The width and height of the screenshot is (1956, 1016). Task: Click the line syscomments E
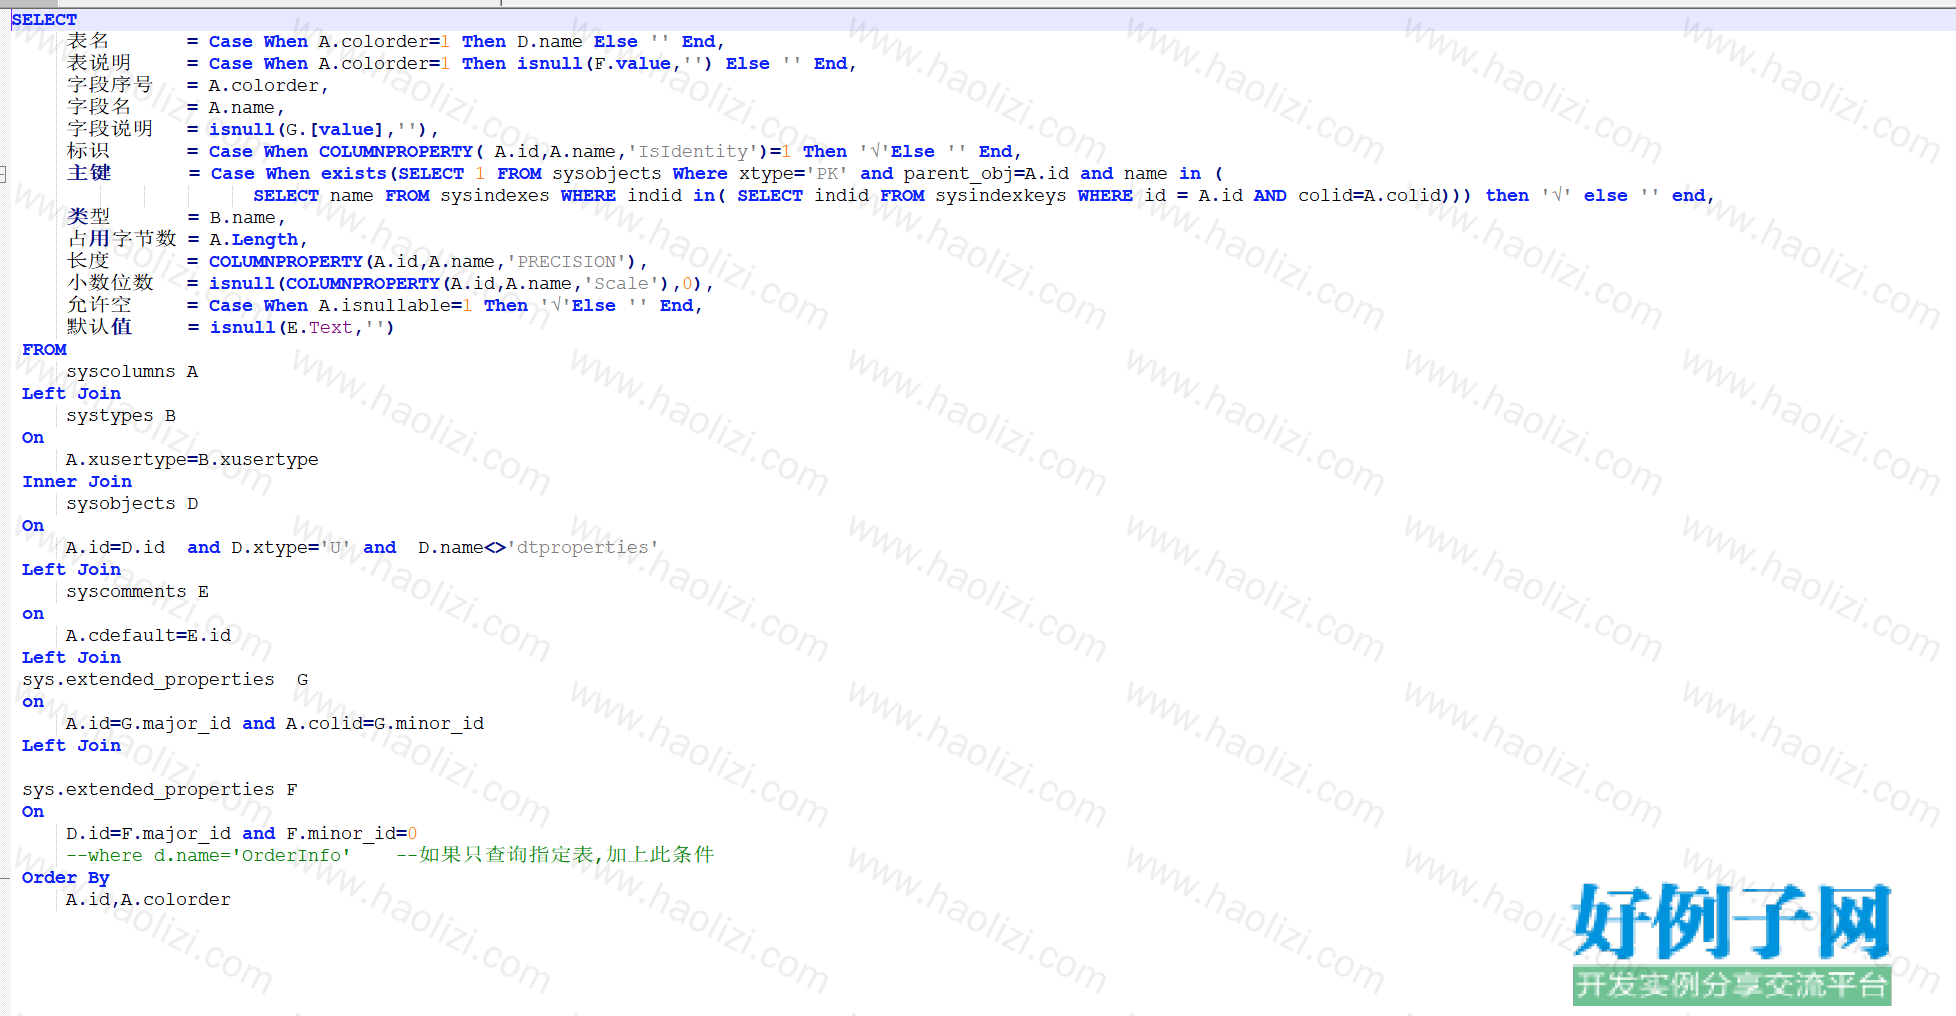(138, 591)
